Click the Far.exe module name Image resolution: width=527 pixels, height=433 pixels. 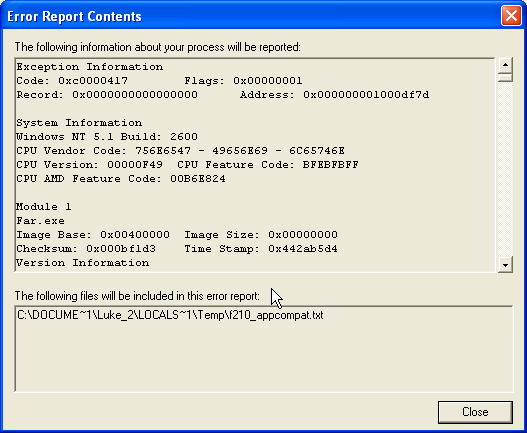click(40, 221)
